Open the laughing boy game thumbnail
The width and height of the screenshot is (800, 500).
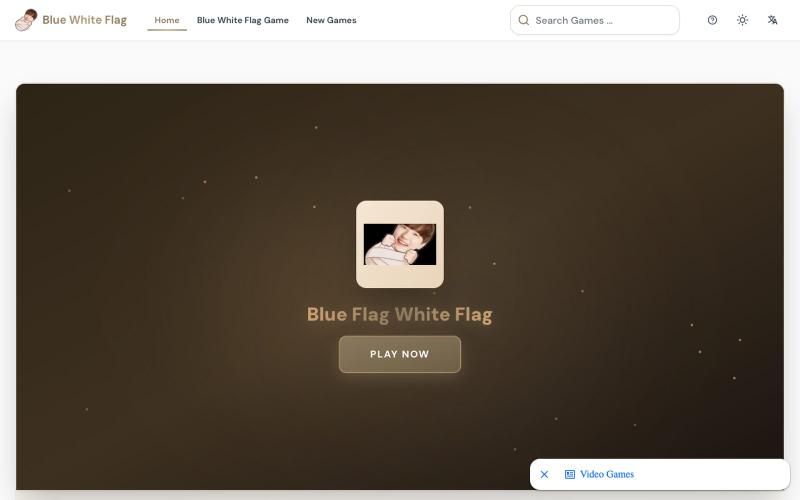(x=399, y=244)
